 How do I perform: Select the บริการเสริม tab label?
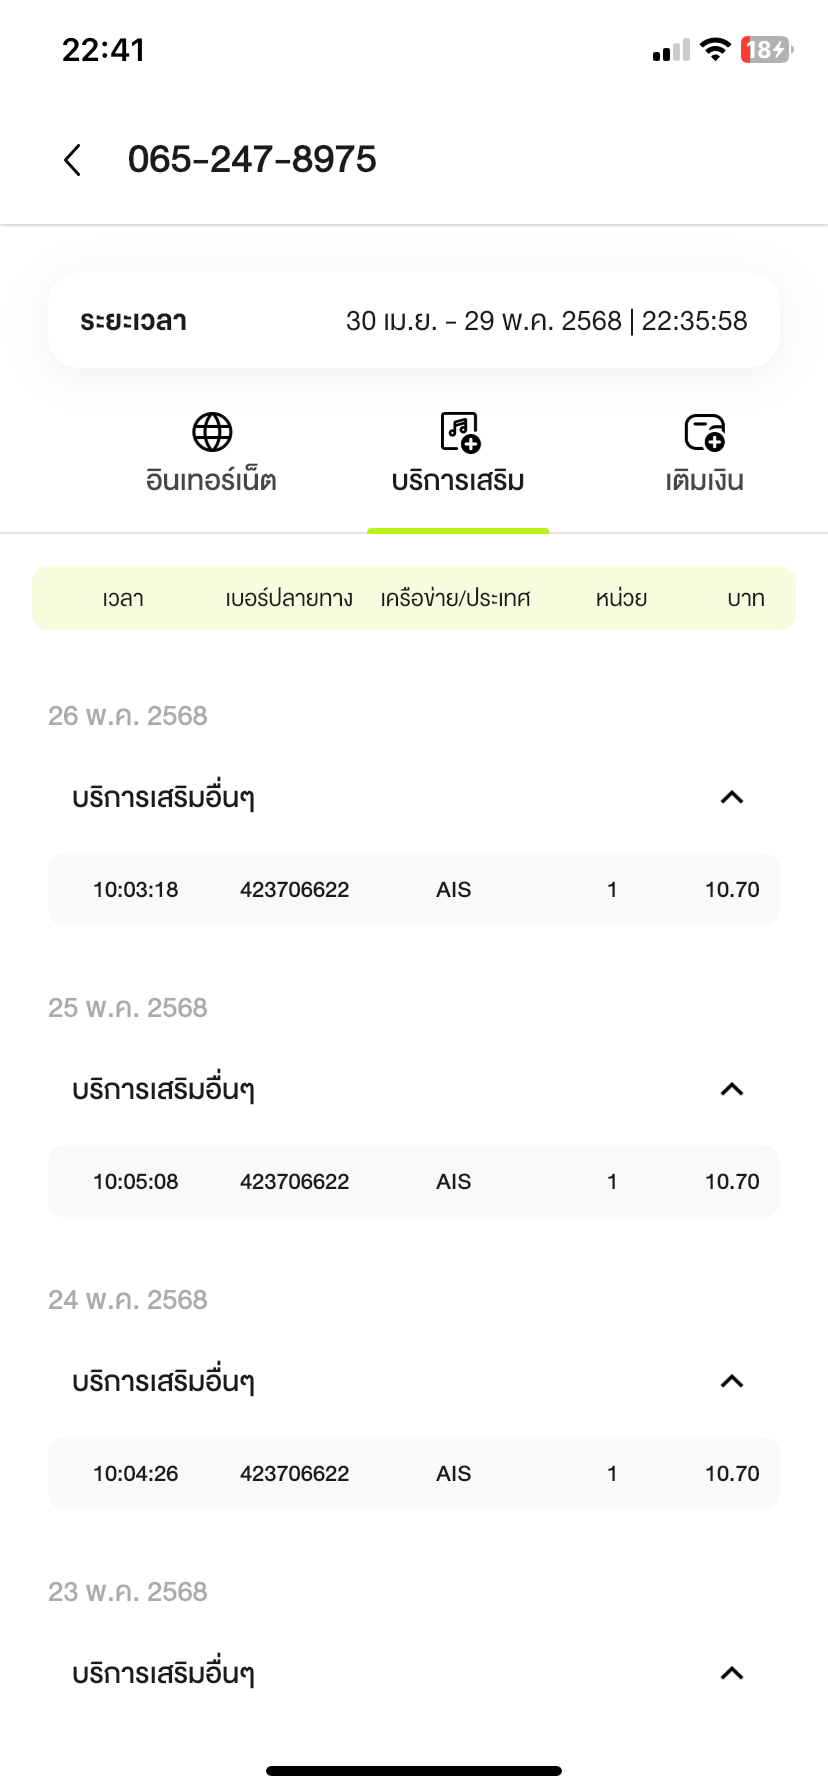click(x=458, y=481)
